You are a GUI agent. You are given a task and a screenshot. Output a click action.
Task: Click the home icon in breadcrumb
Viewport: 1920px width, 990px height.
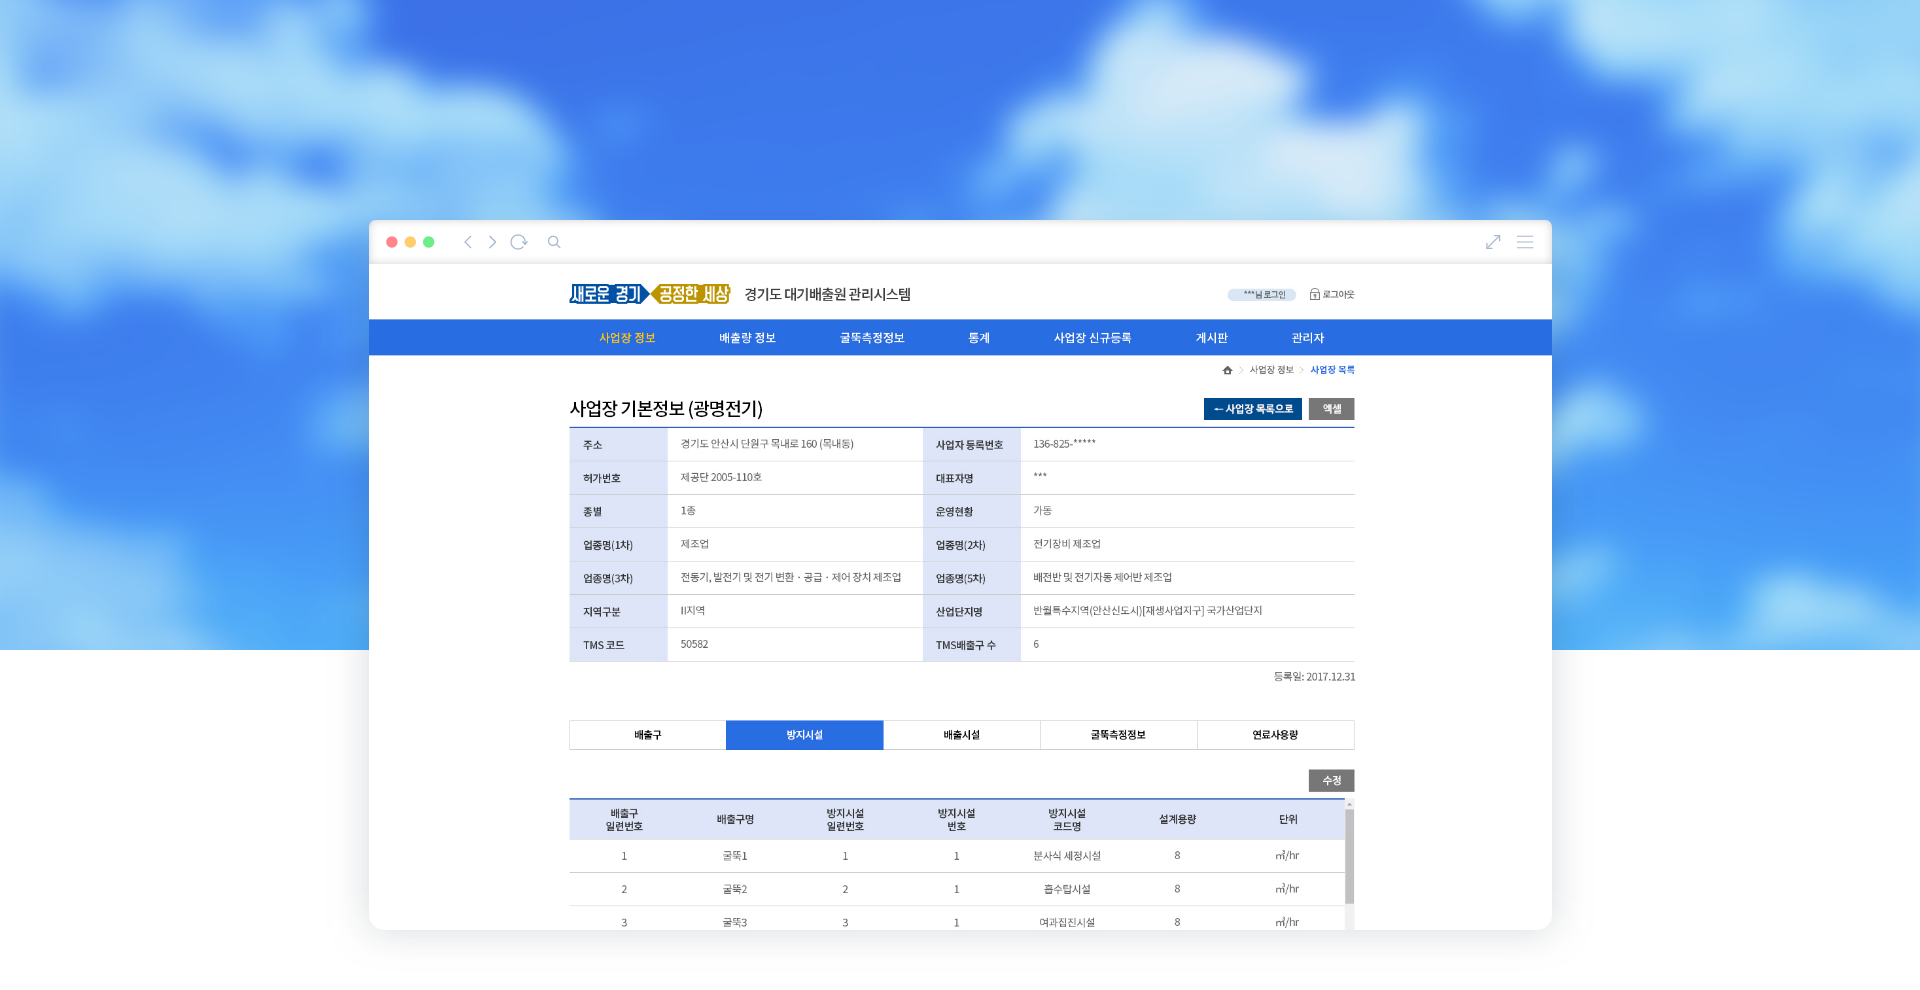[x=1227, y=370]
